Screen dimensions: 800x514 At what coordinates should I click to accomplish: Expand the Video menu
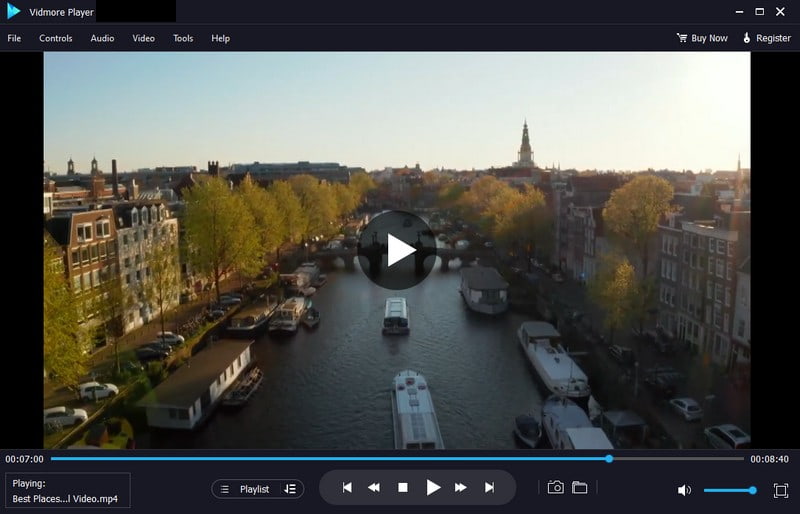click(x=143, y=38)
